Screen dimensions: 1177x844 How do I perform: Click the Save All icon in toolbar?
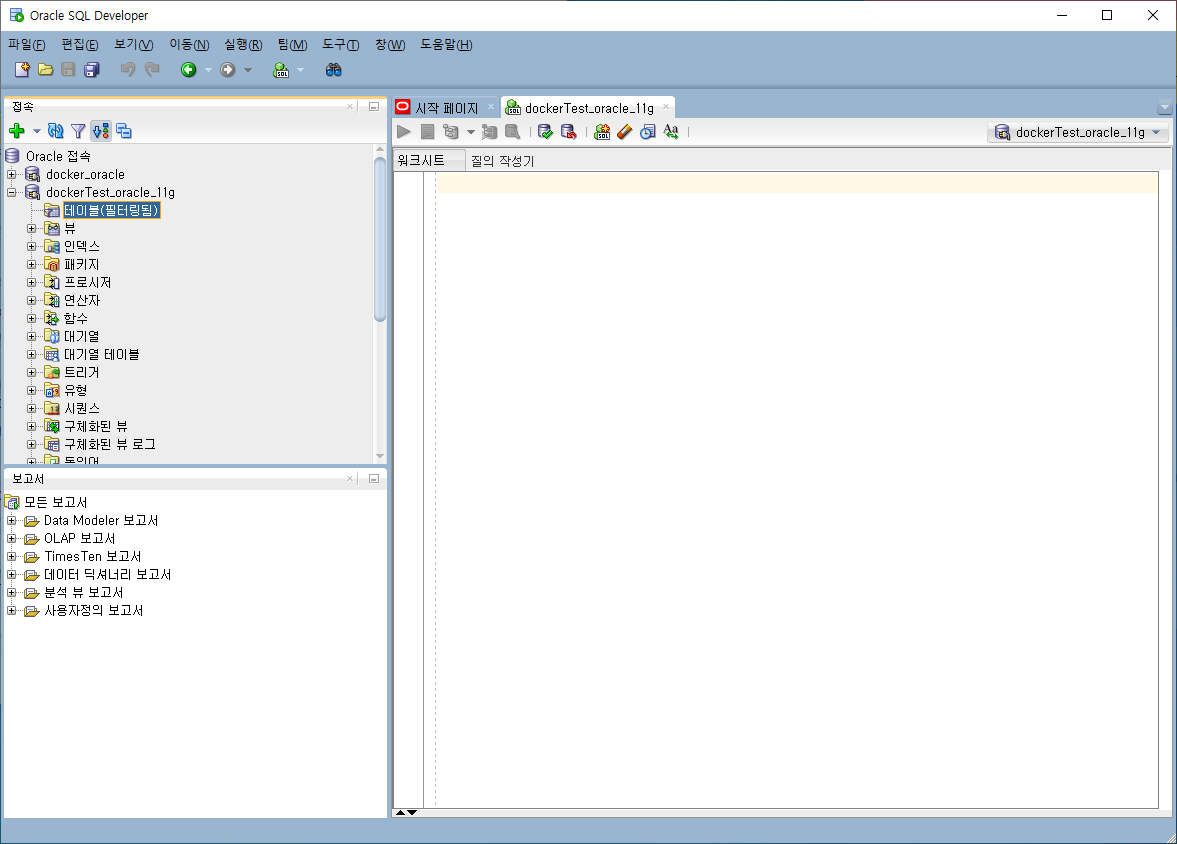point(92,70)
